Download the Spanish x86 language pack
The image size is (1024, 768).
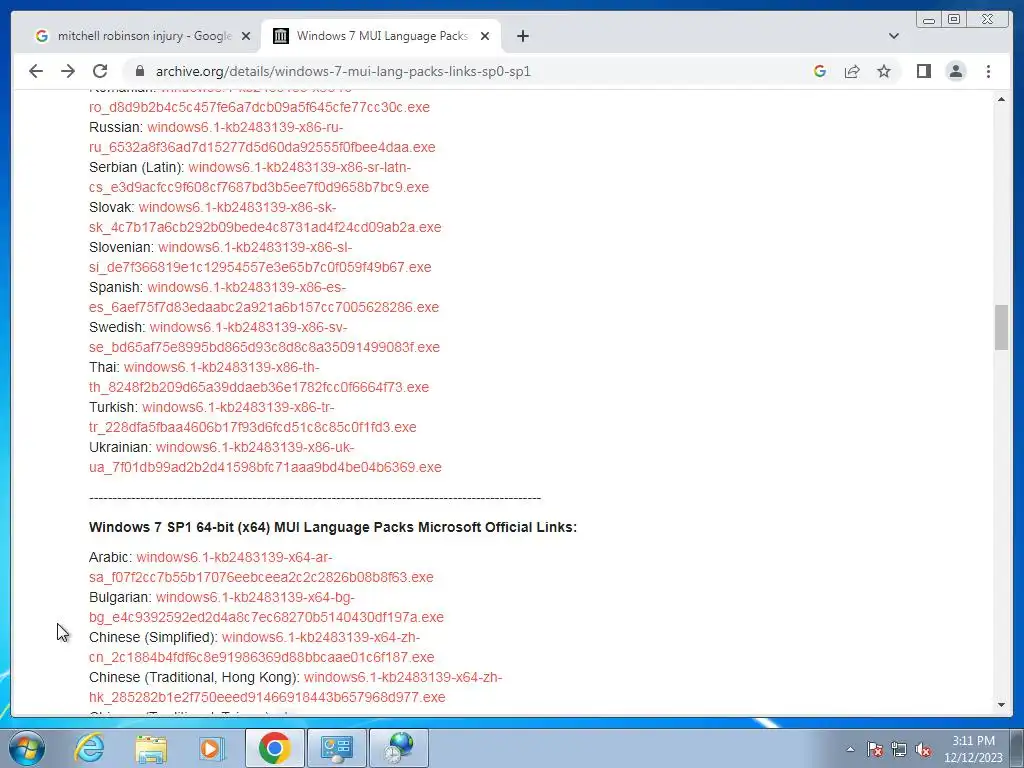[264, 297]
